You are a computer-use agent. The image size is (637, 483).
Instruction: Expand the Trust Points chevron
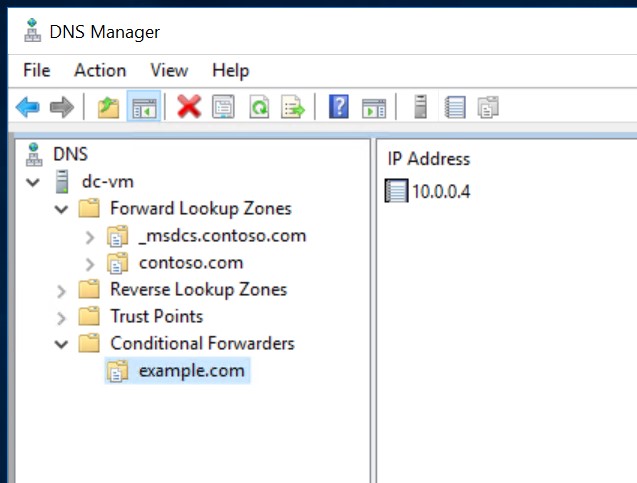pos(61,318)
